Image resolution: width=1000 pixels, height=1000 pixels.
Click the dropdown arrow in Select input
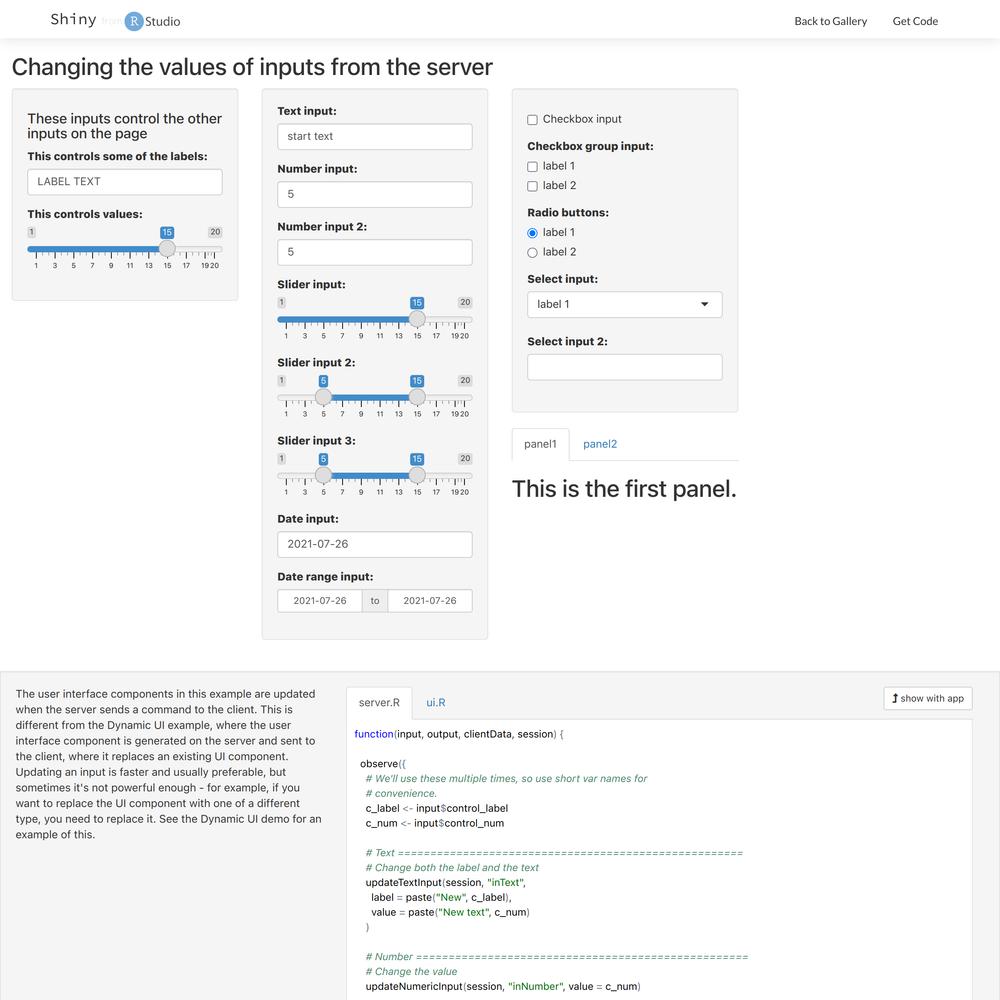(704, 304)
